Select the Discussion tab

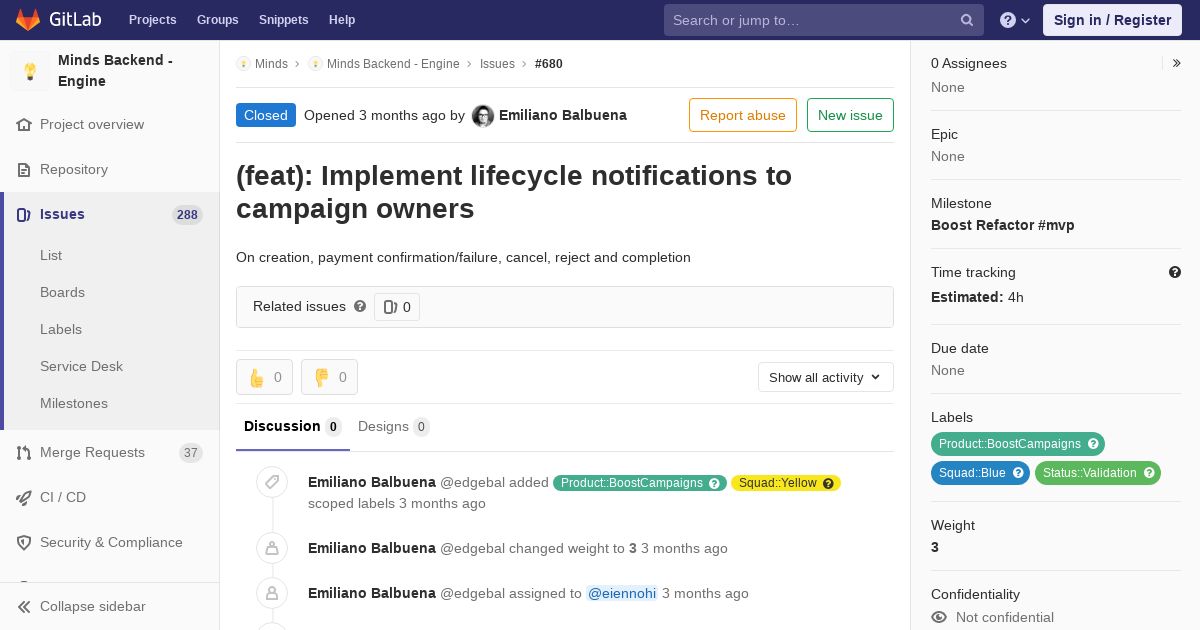click(x=293, y=427)
